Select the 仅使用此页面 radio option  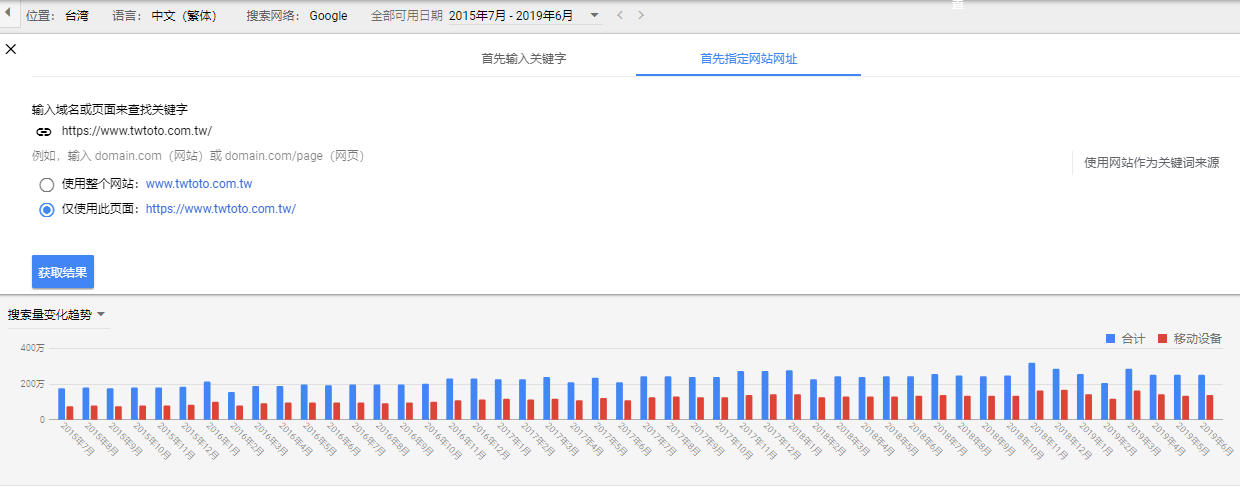pos(46,210)
